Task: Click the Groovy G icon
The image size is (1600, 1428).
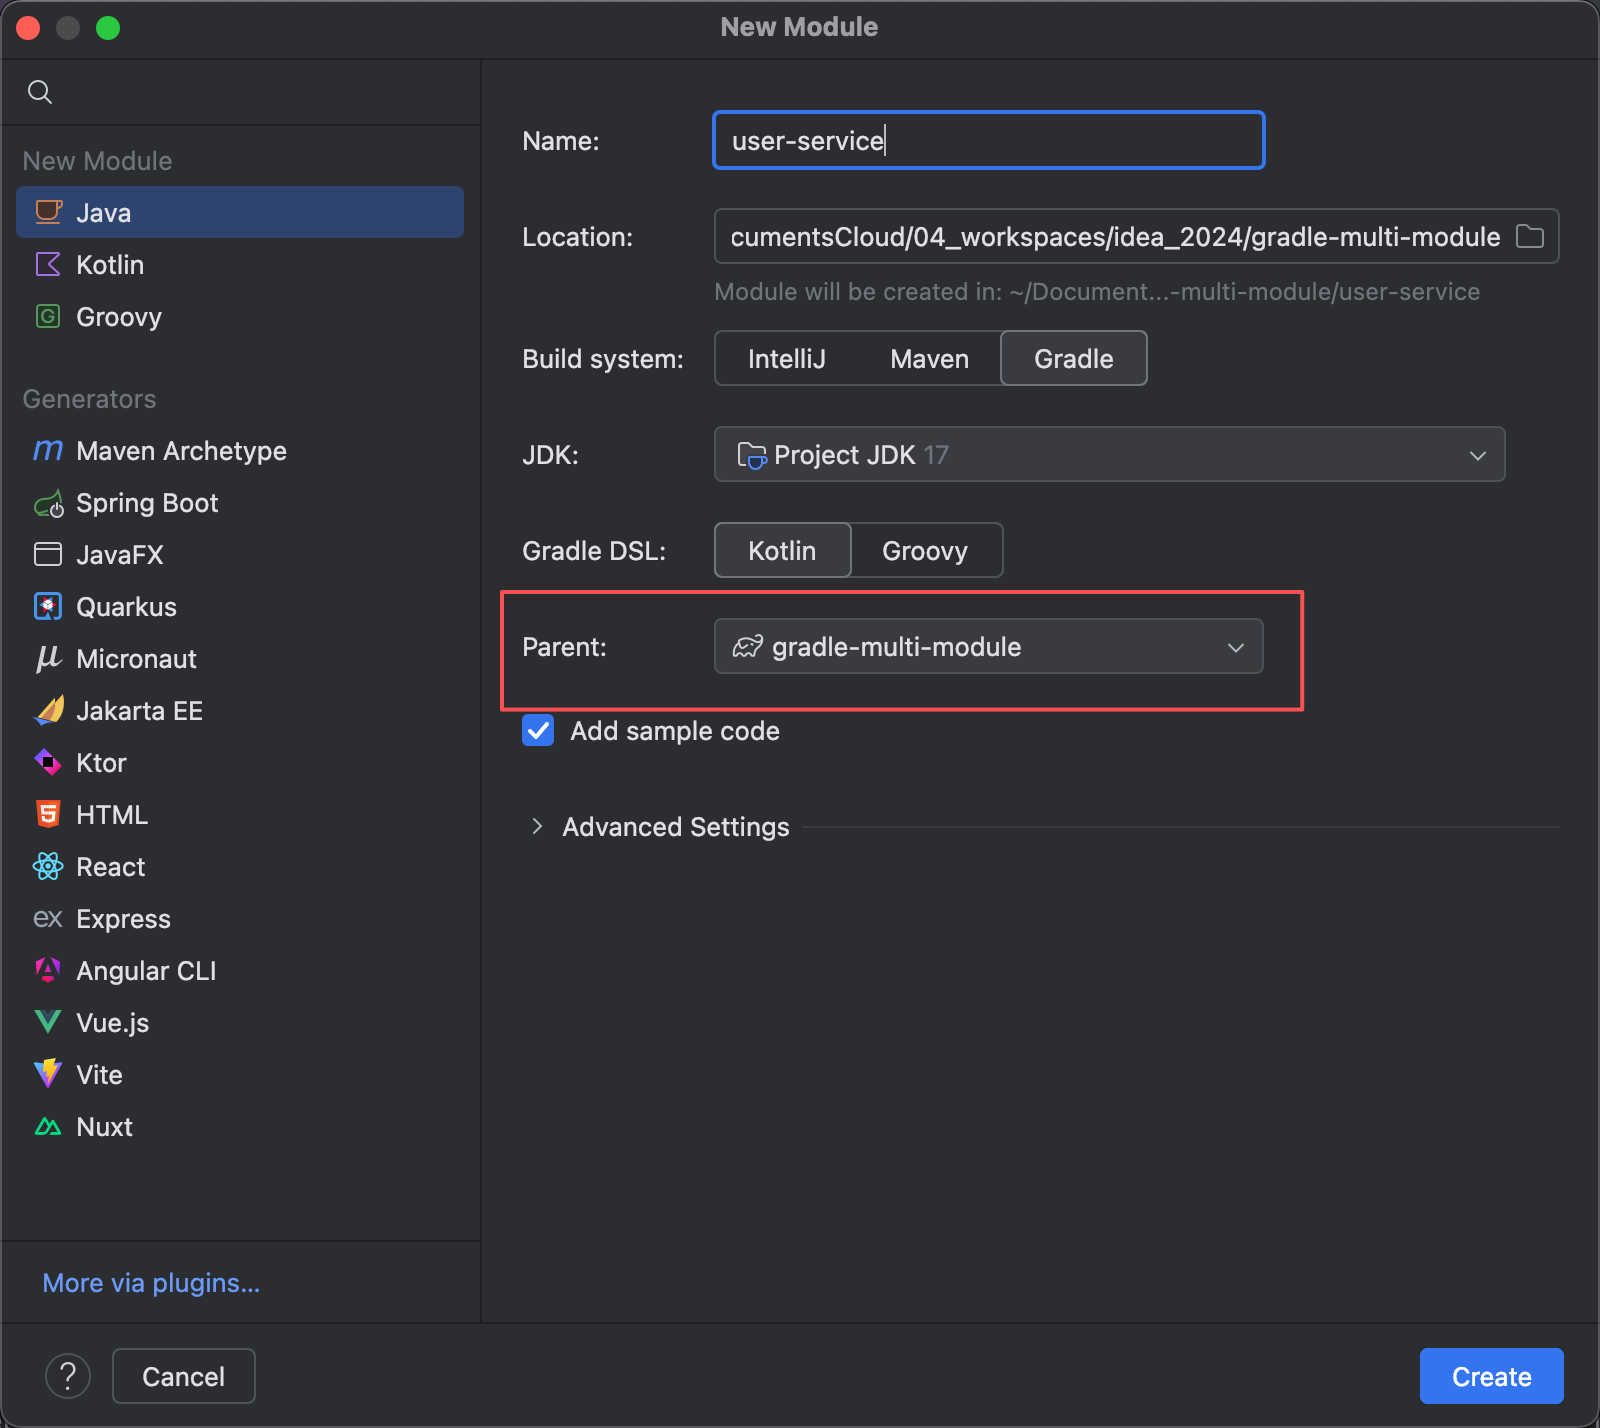Action: [48, 316]
